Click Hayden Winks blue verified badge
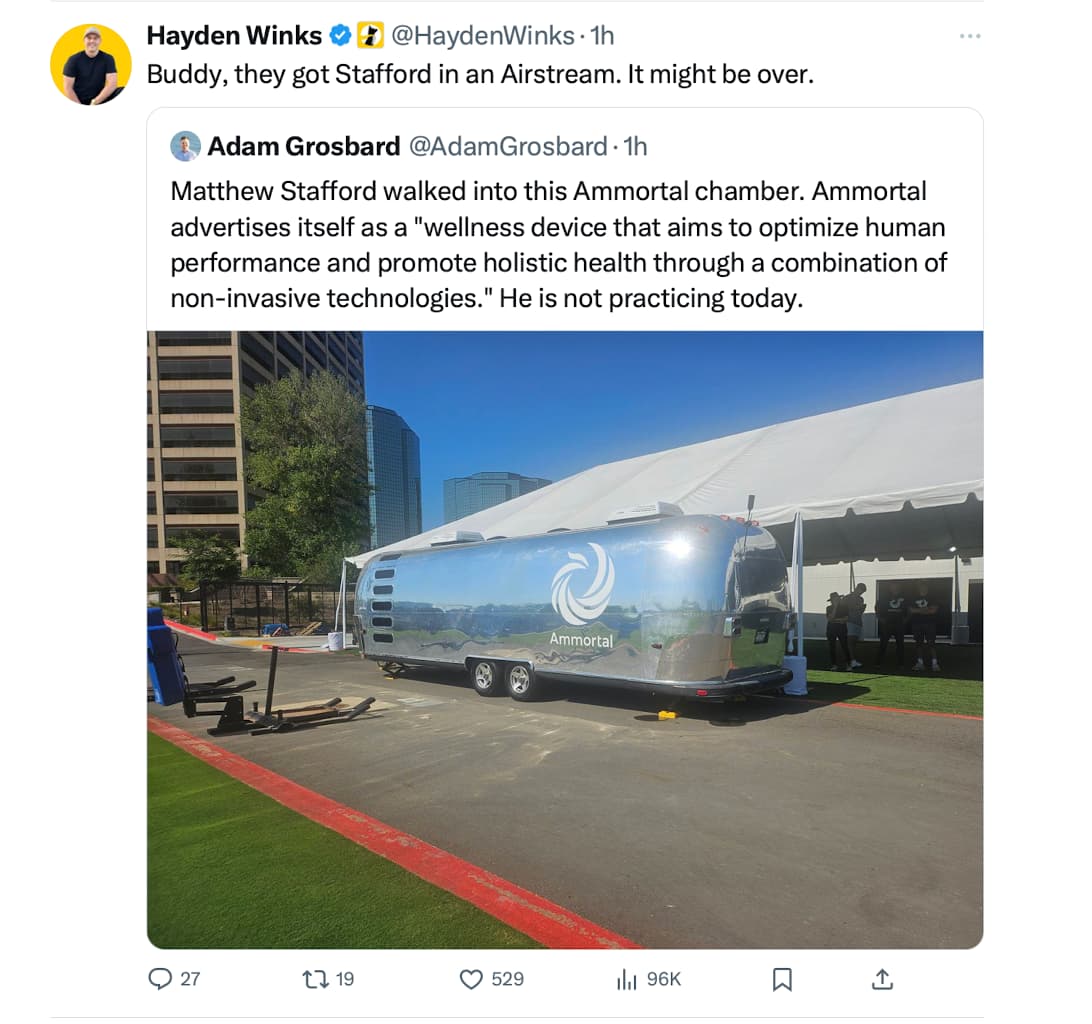This screenshot has width=1092, height=1024. tap(340, 35)
